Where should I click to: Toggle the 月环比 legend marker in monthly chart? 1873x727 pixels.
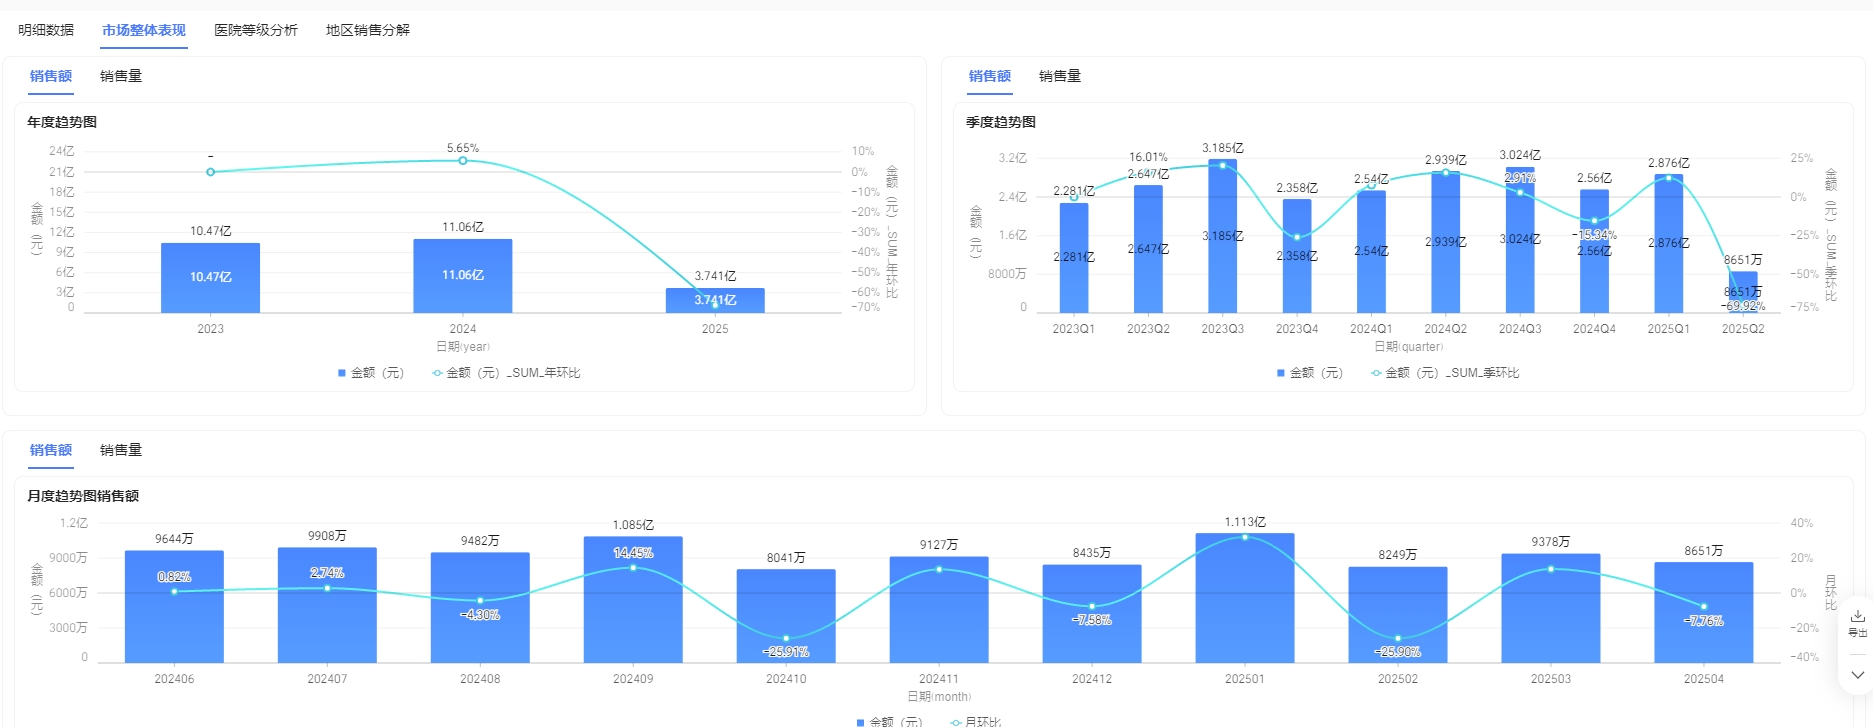tap(957, 721)
